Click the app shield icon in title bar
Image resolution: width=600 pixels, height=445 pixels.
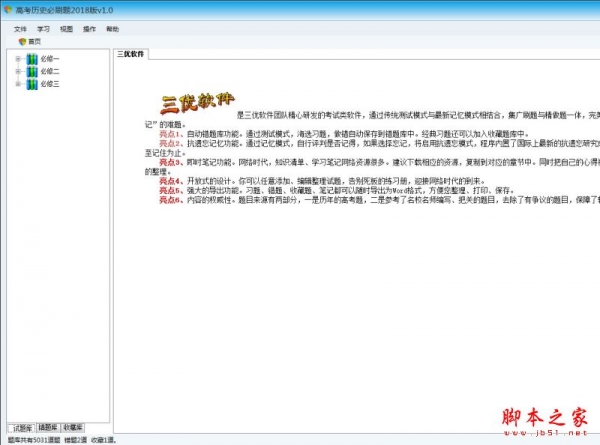(8, 10)
